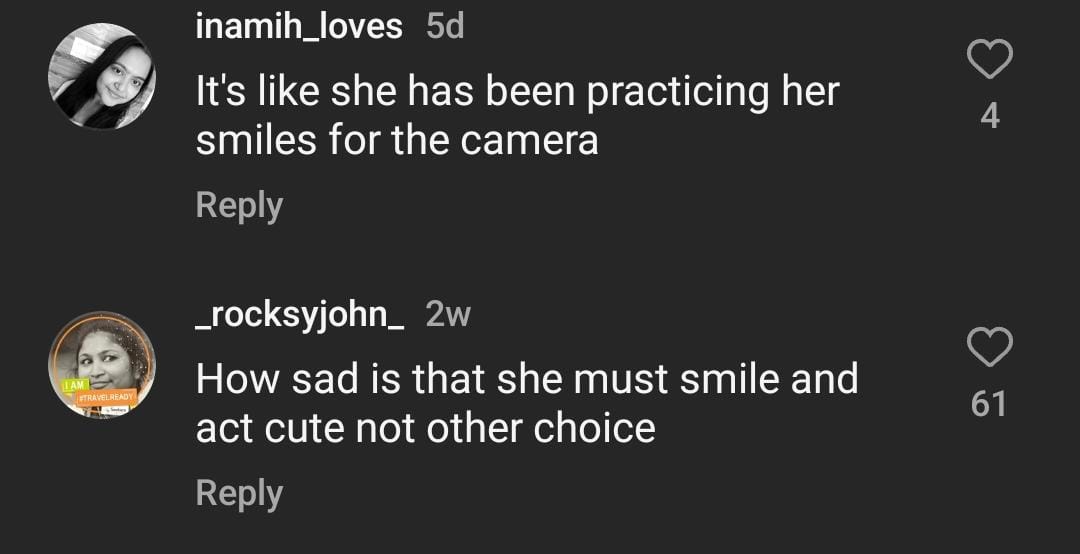Open inamih_loves profile picture
Image resolution: width=1080 pixels, height=554 pixels.
(x=102, y=76)
